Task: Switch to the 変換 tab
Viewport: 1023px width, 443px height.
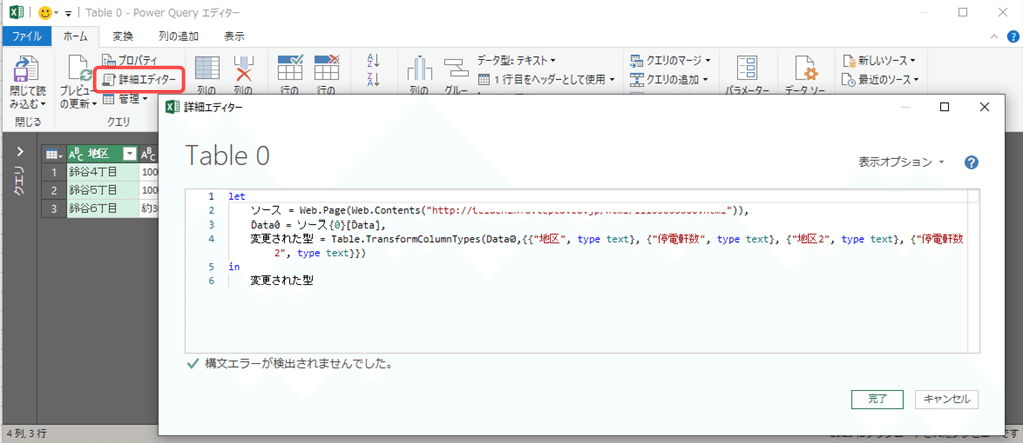Action: [123, 37]
